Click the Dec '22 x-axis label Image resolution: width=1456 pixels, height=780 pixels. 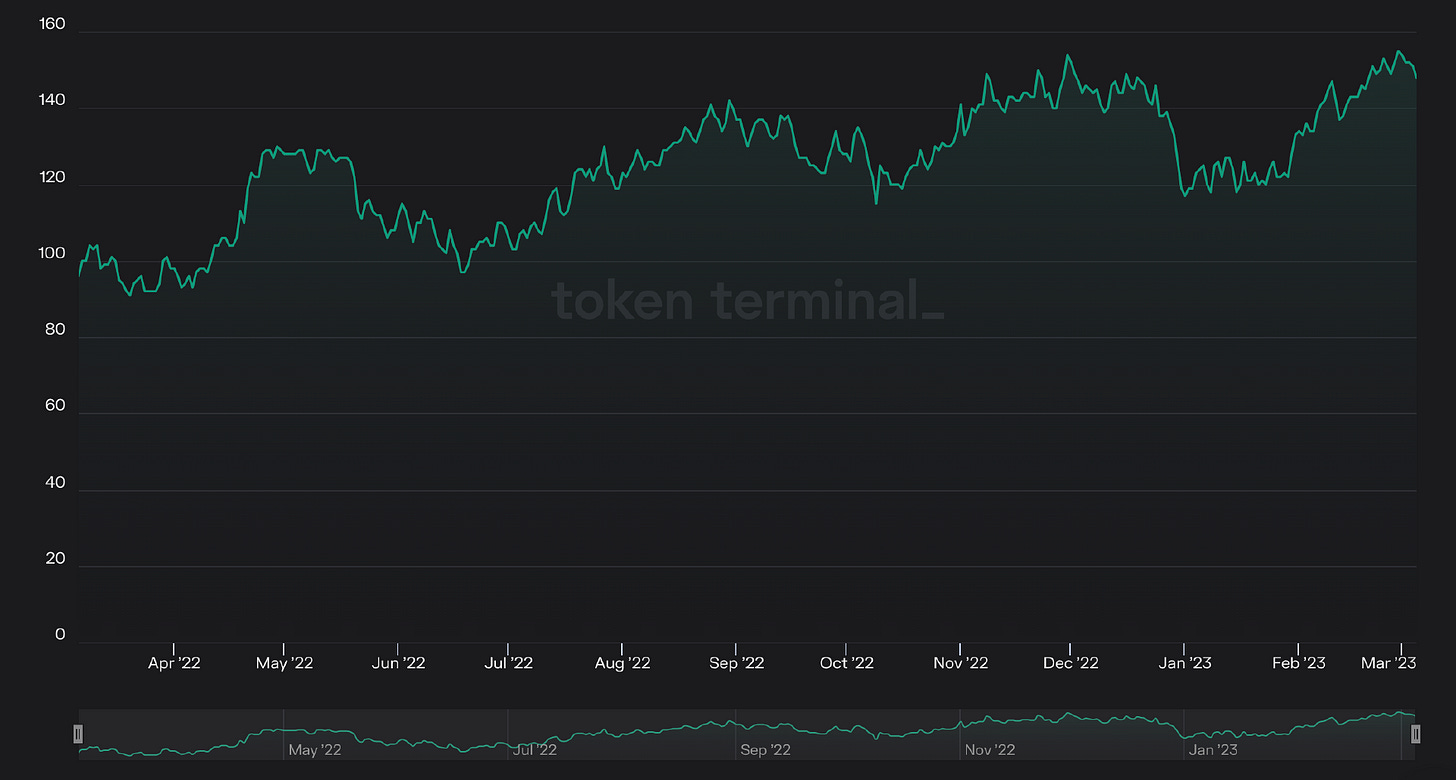coord(1070,663)
